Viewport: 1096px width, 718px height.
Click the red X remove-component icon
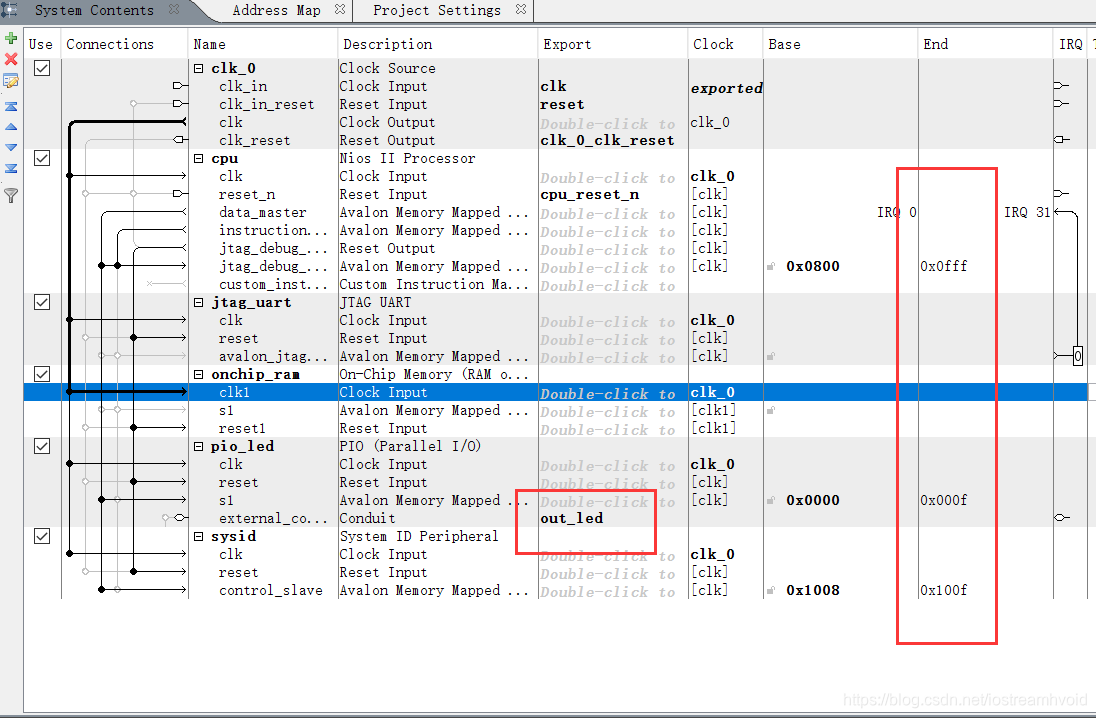point(11,59)
